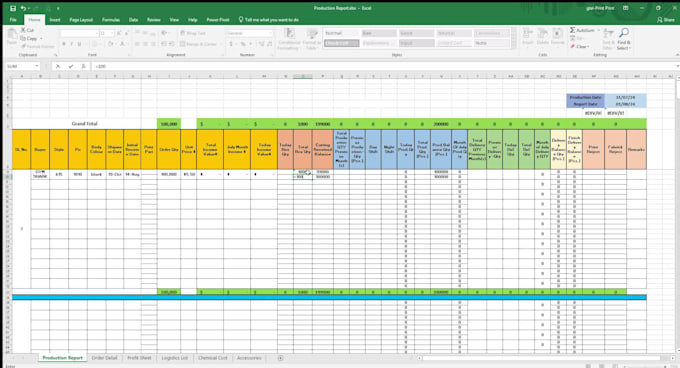This screenshot has height=368, width=680.
Task: Apply the Font Color
Action: tap(122, 44)
